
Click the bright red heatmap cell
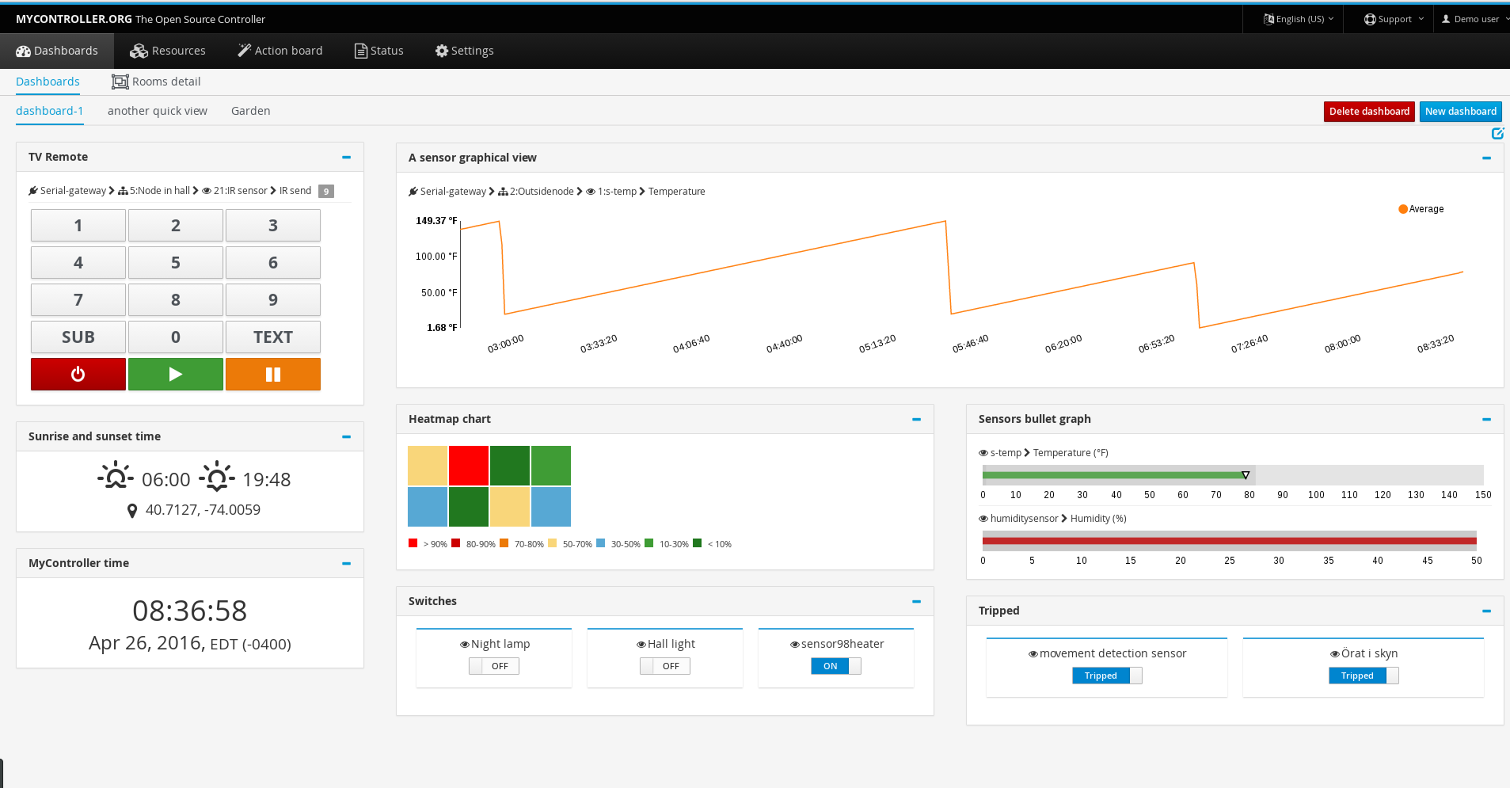(469, 466)
